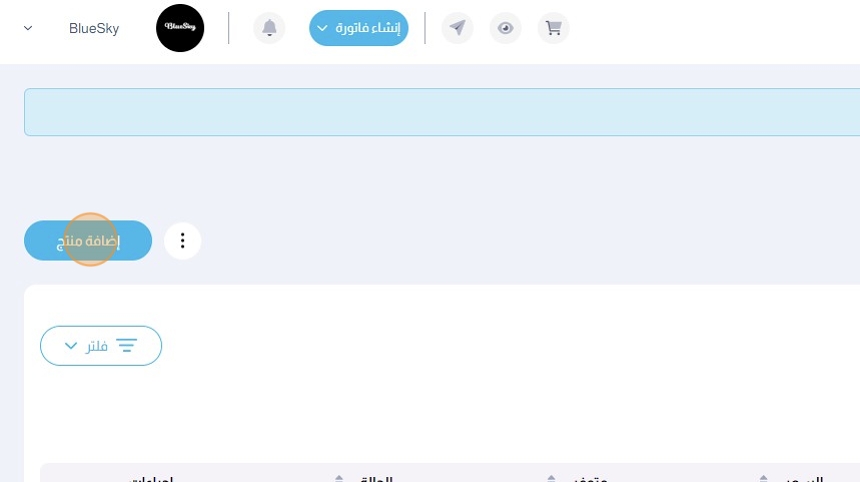Click the إضافة منتج button
This screenshot has height=482, width=860.
click(88, 241)
